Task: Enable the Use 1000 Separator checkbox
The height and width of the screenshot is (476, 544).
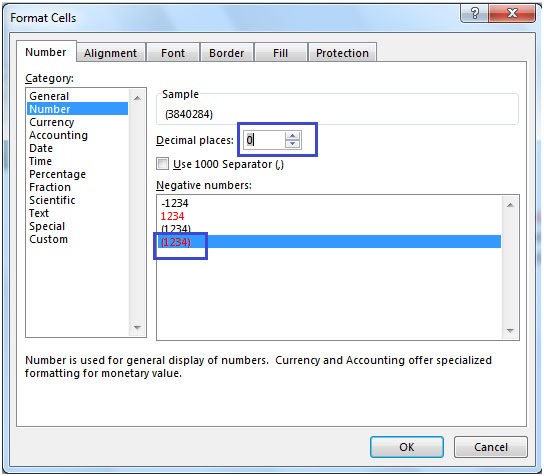Action: tap(162, 164)
